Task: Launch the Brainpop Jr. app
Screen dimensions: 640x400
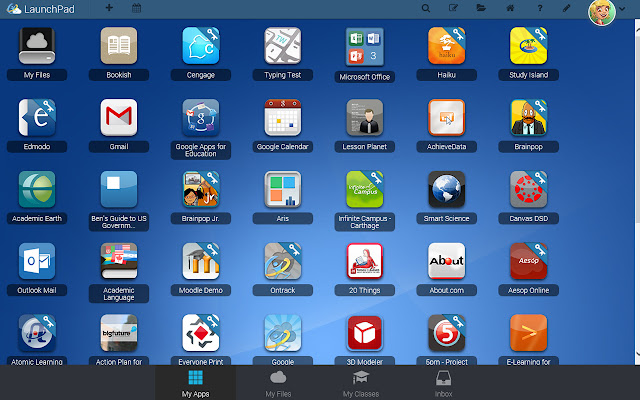Action: point(201,189)
